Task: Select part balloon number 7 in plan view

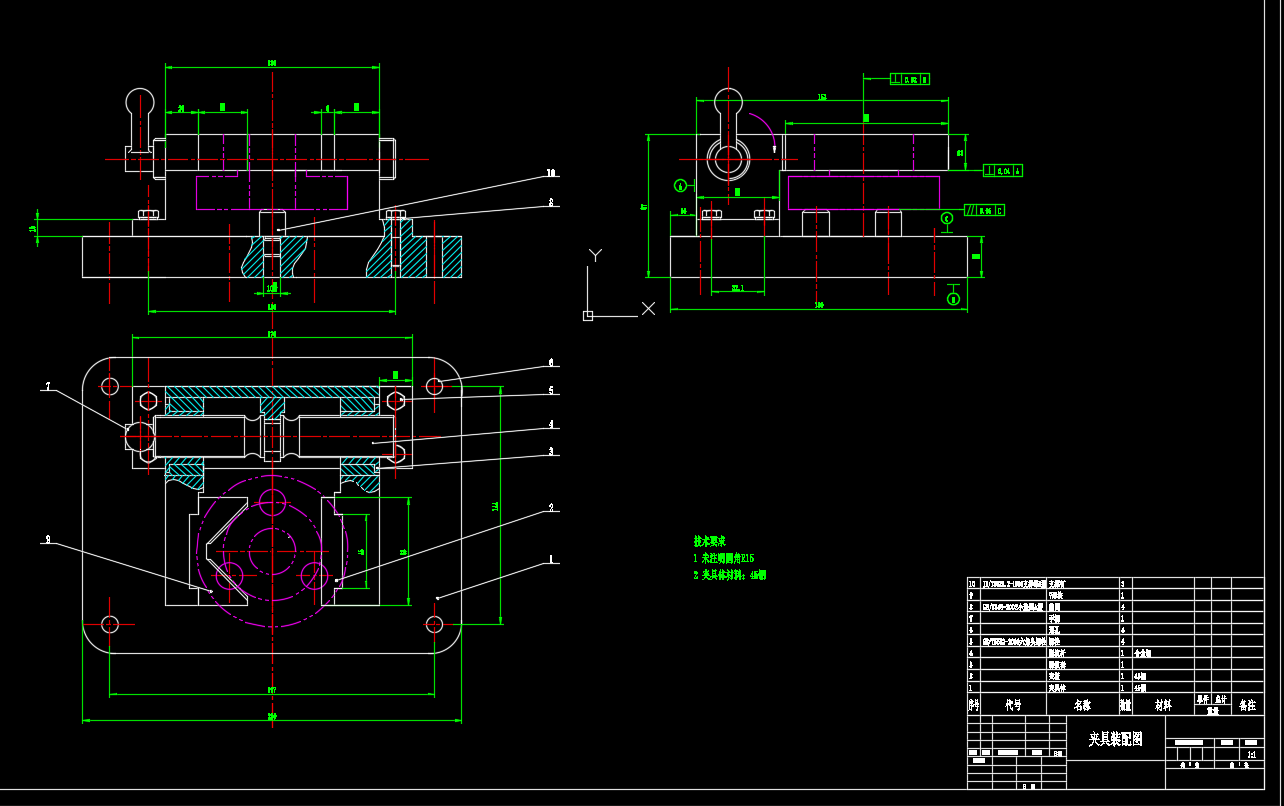Action: click(46, 387)
